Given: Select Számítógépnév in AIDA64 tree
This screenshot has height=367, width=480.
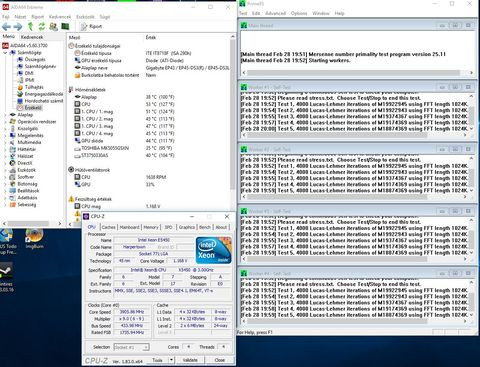Looking at the screenshot, I should pos(40,66).
